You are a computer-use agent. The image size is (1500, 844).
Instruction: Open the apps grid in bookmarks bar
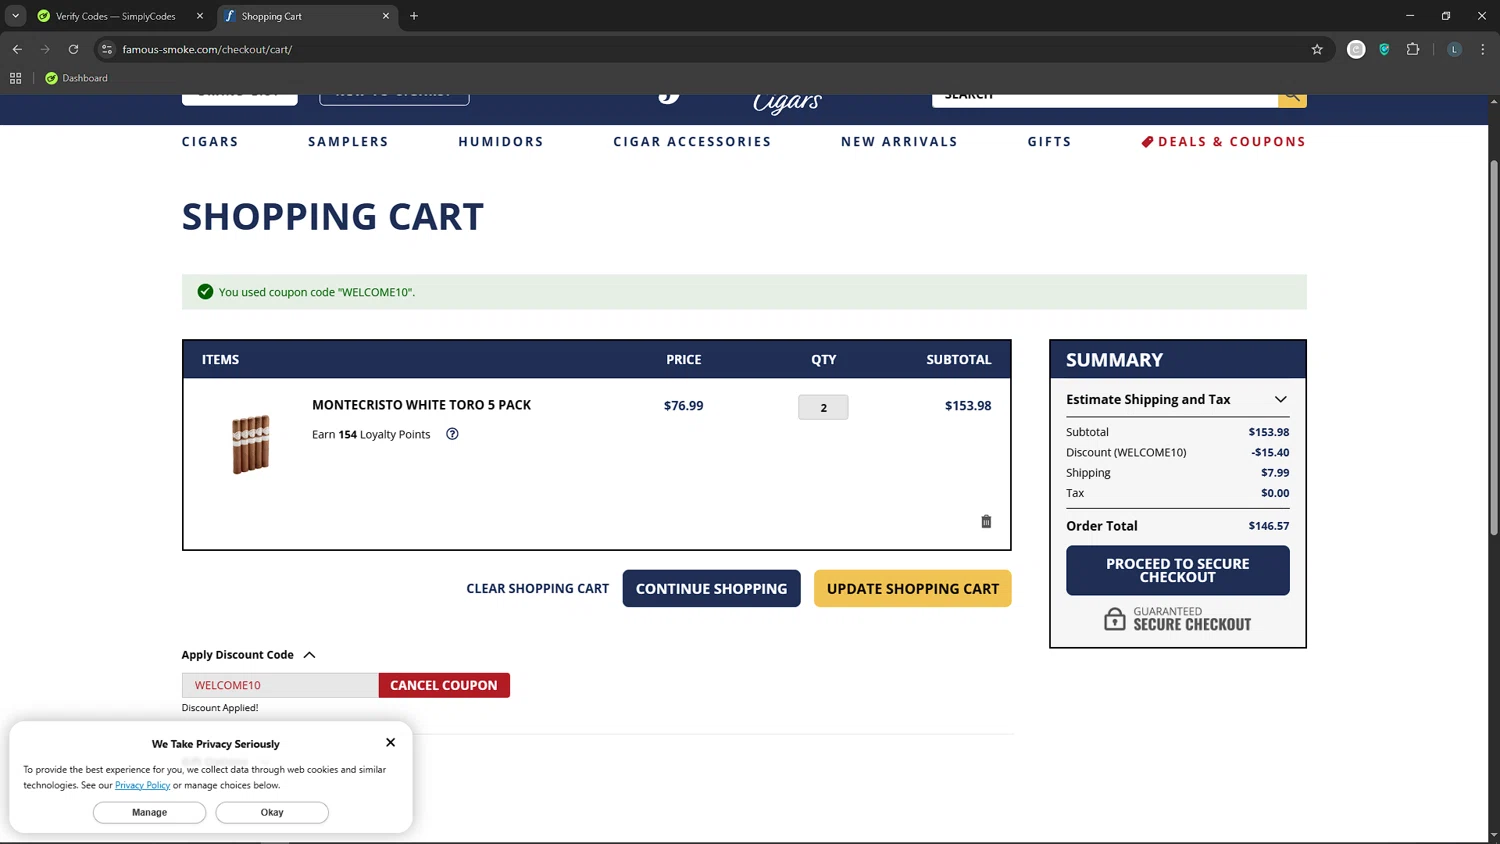[15, 78]
